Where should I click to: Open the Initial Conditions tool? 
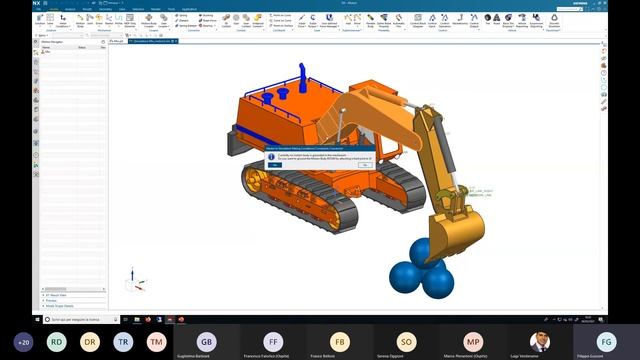(x=63, y=20)
